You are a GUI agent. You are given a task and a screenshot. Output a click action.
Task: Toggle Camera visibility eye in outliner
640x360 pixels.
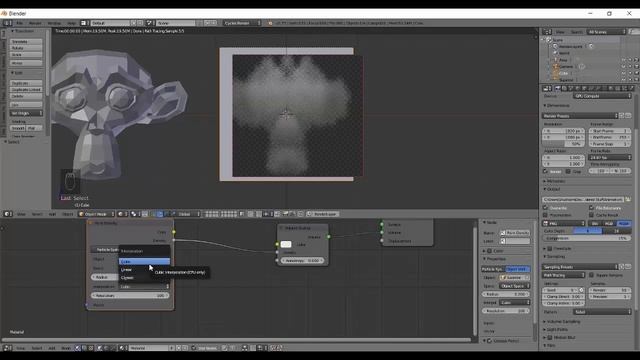click(x=624, y=67)
